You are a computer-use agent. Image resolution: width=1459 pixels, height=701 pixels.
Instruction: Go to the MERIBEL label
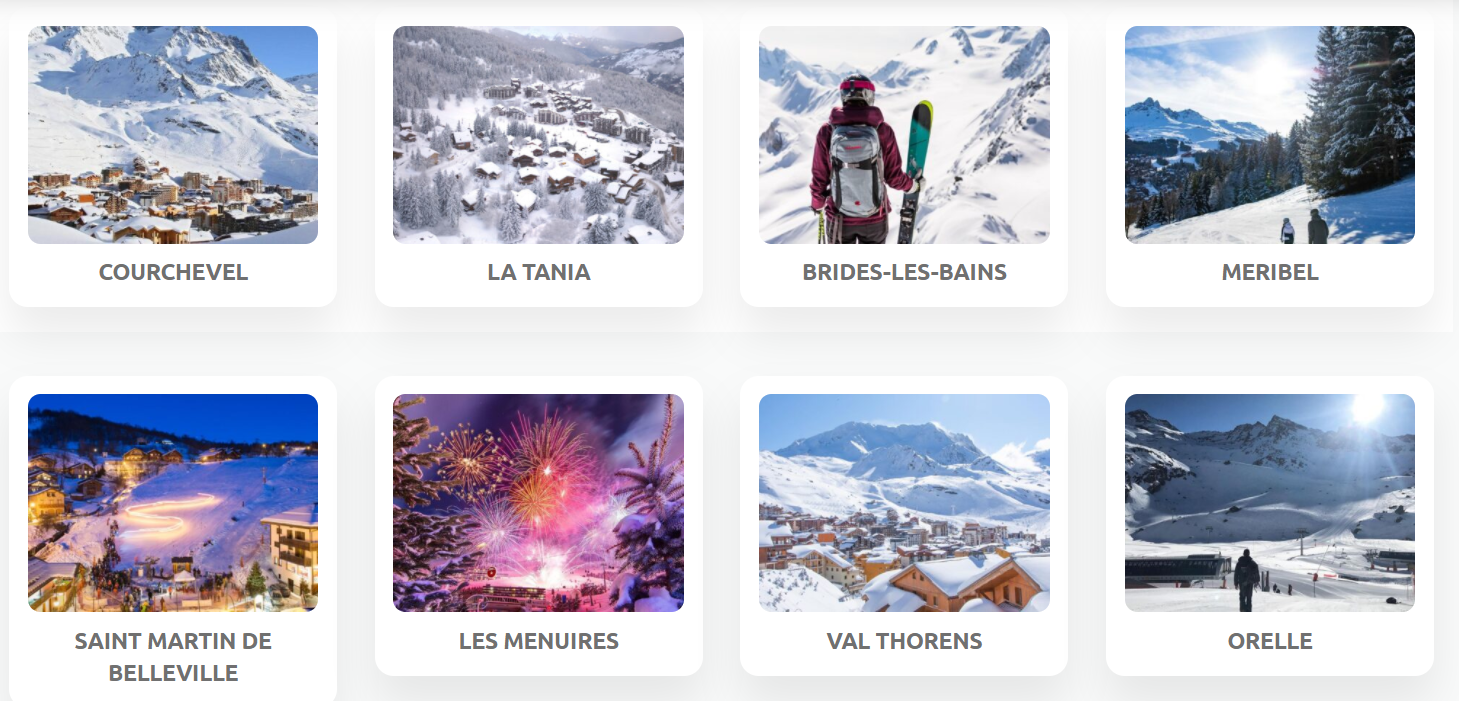click(x=1269, y=272)
